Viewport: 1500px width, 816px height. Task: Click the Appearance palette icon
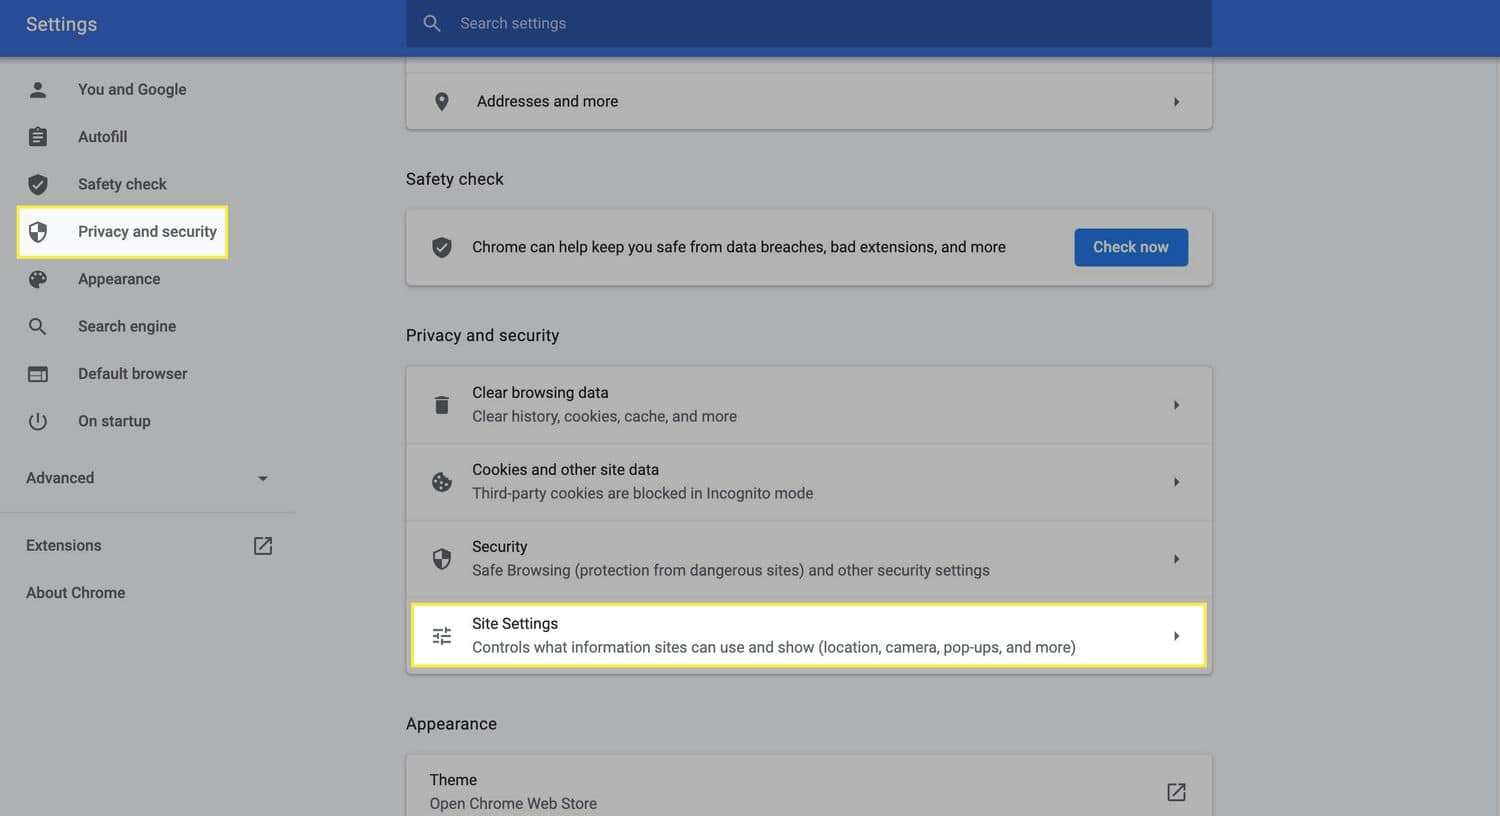38,279
